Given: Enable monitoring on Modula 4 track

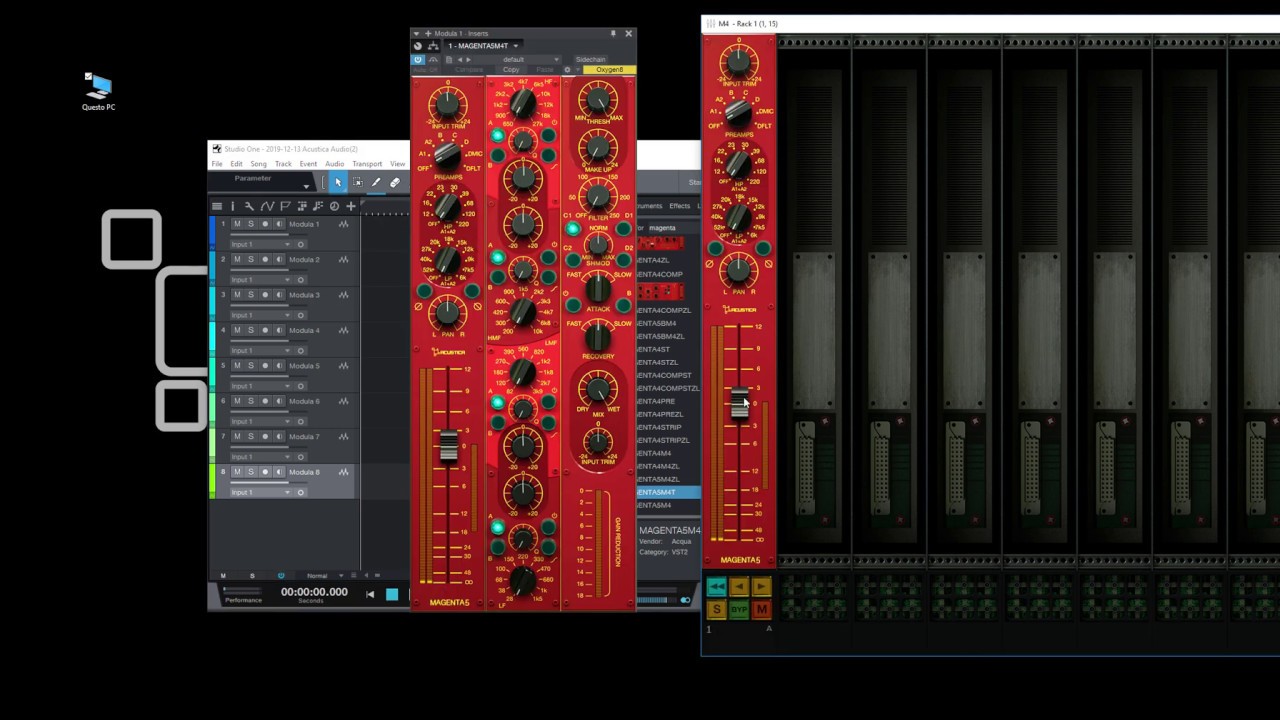Looking at the screenshot, I should (x=279, y=330).
